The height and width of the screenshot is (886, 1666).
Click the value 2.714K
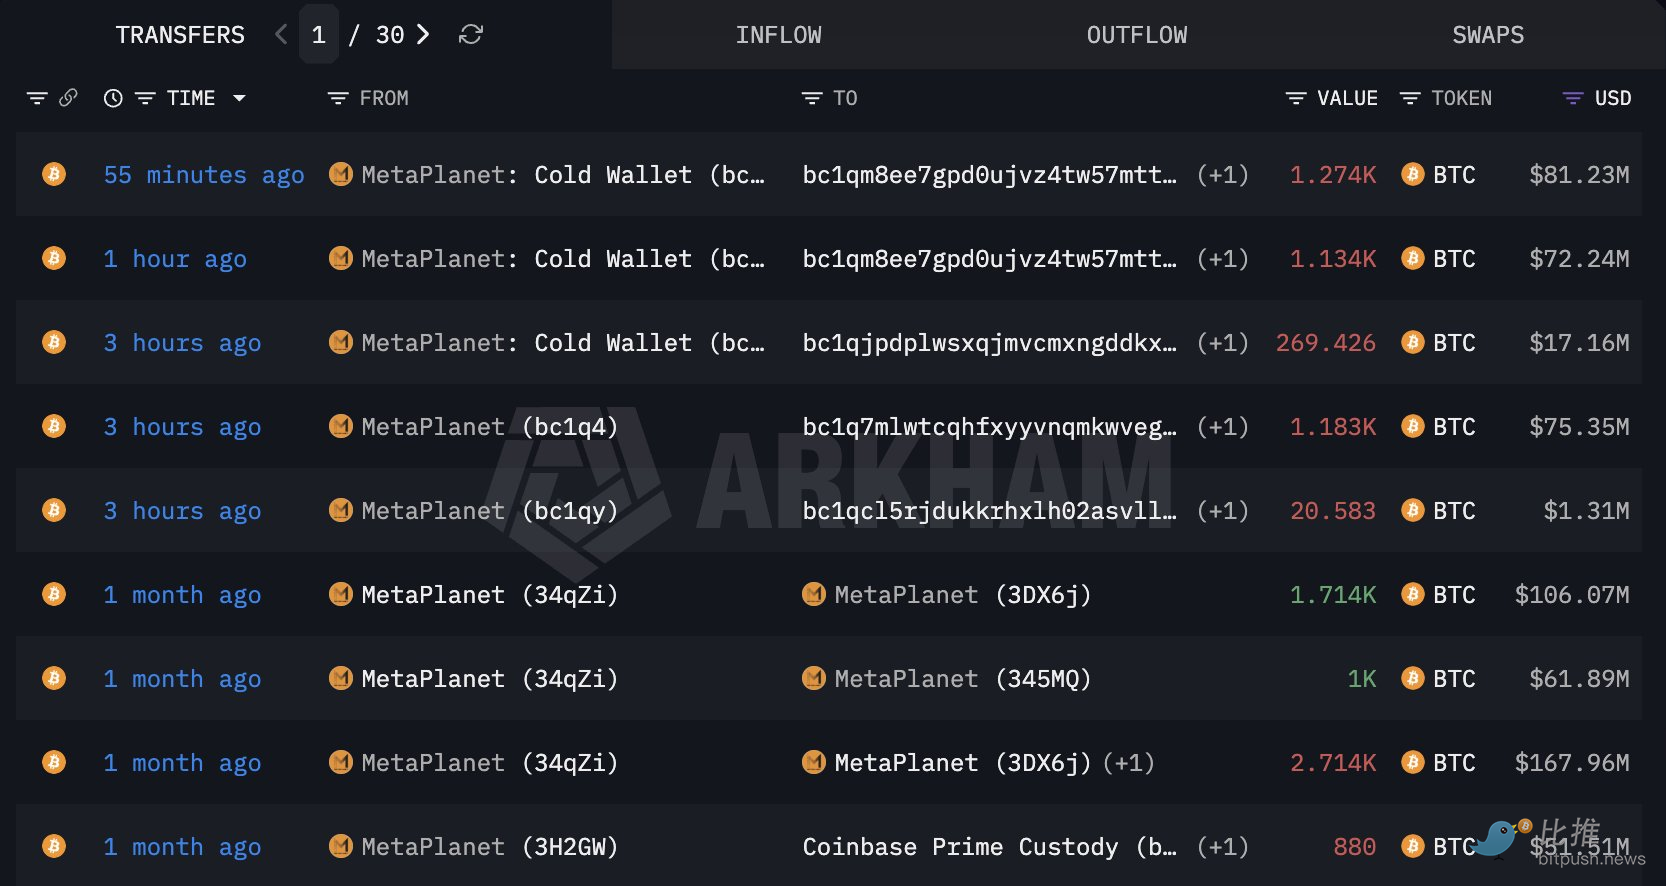[1333, 763]
